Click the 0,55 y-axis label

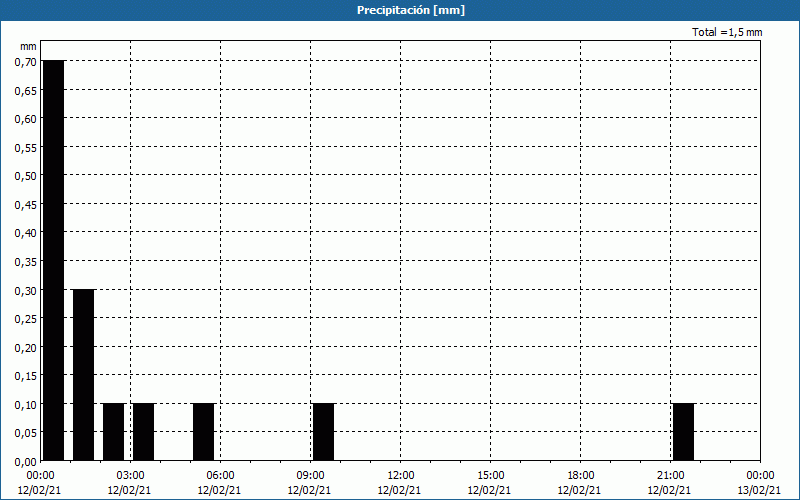26,147
